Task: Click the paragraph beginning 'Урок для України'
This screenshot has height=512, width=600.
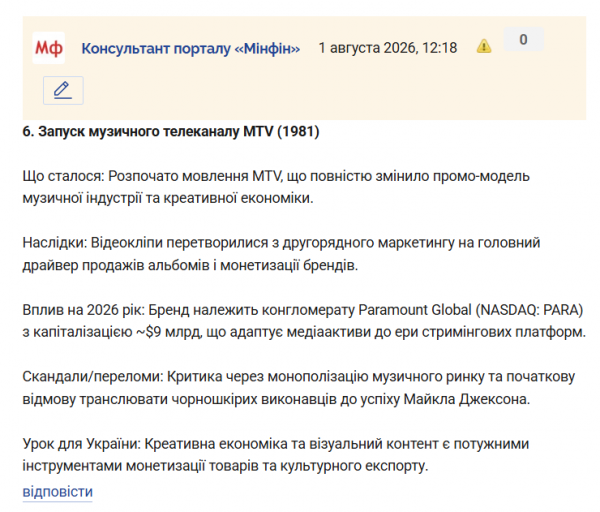Action: click(276, 455)
